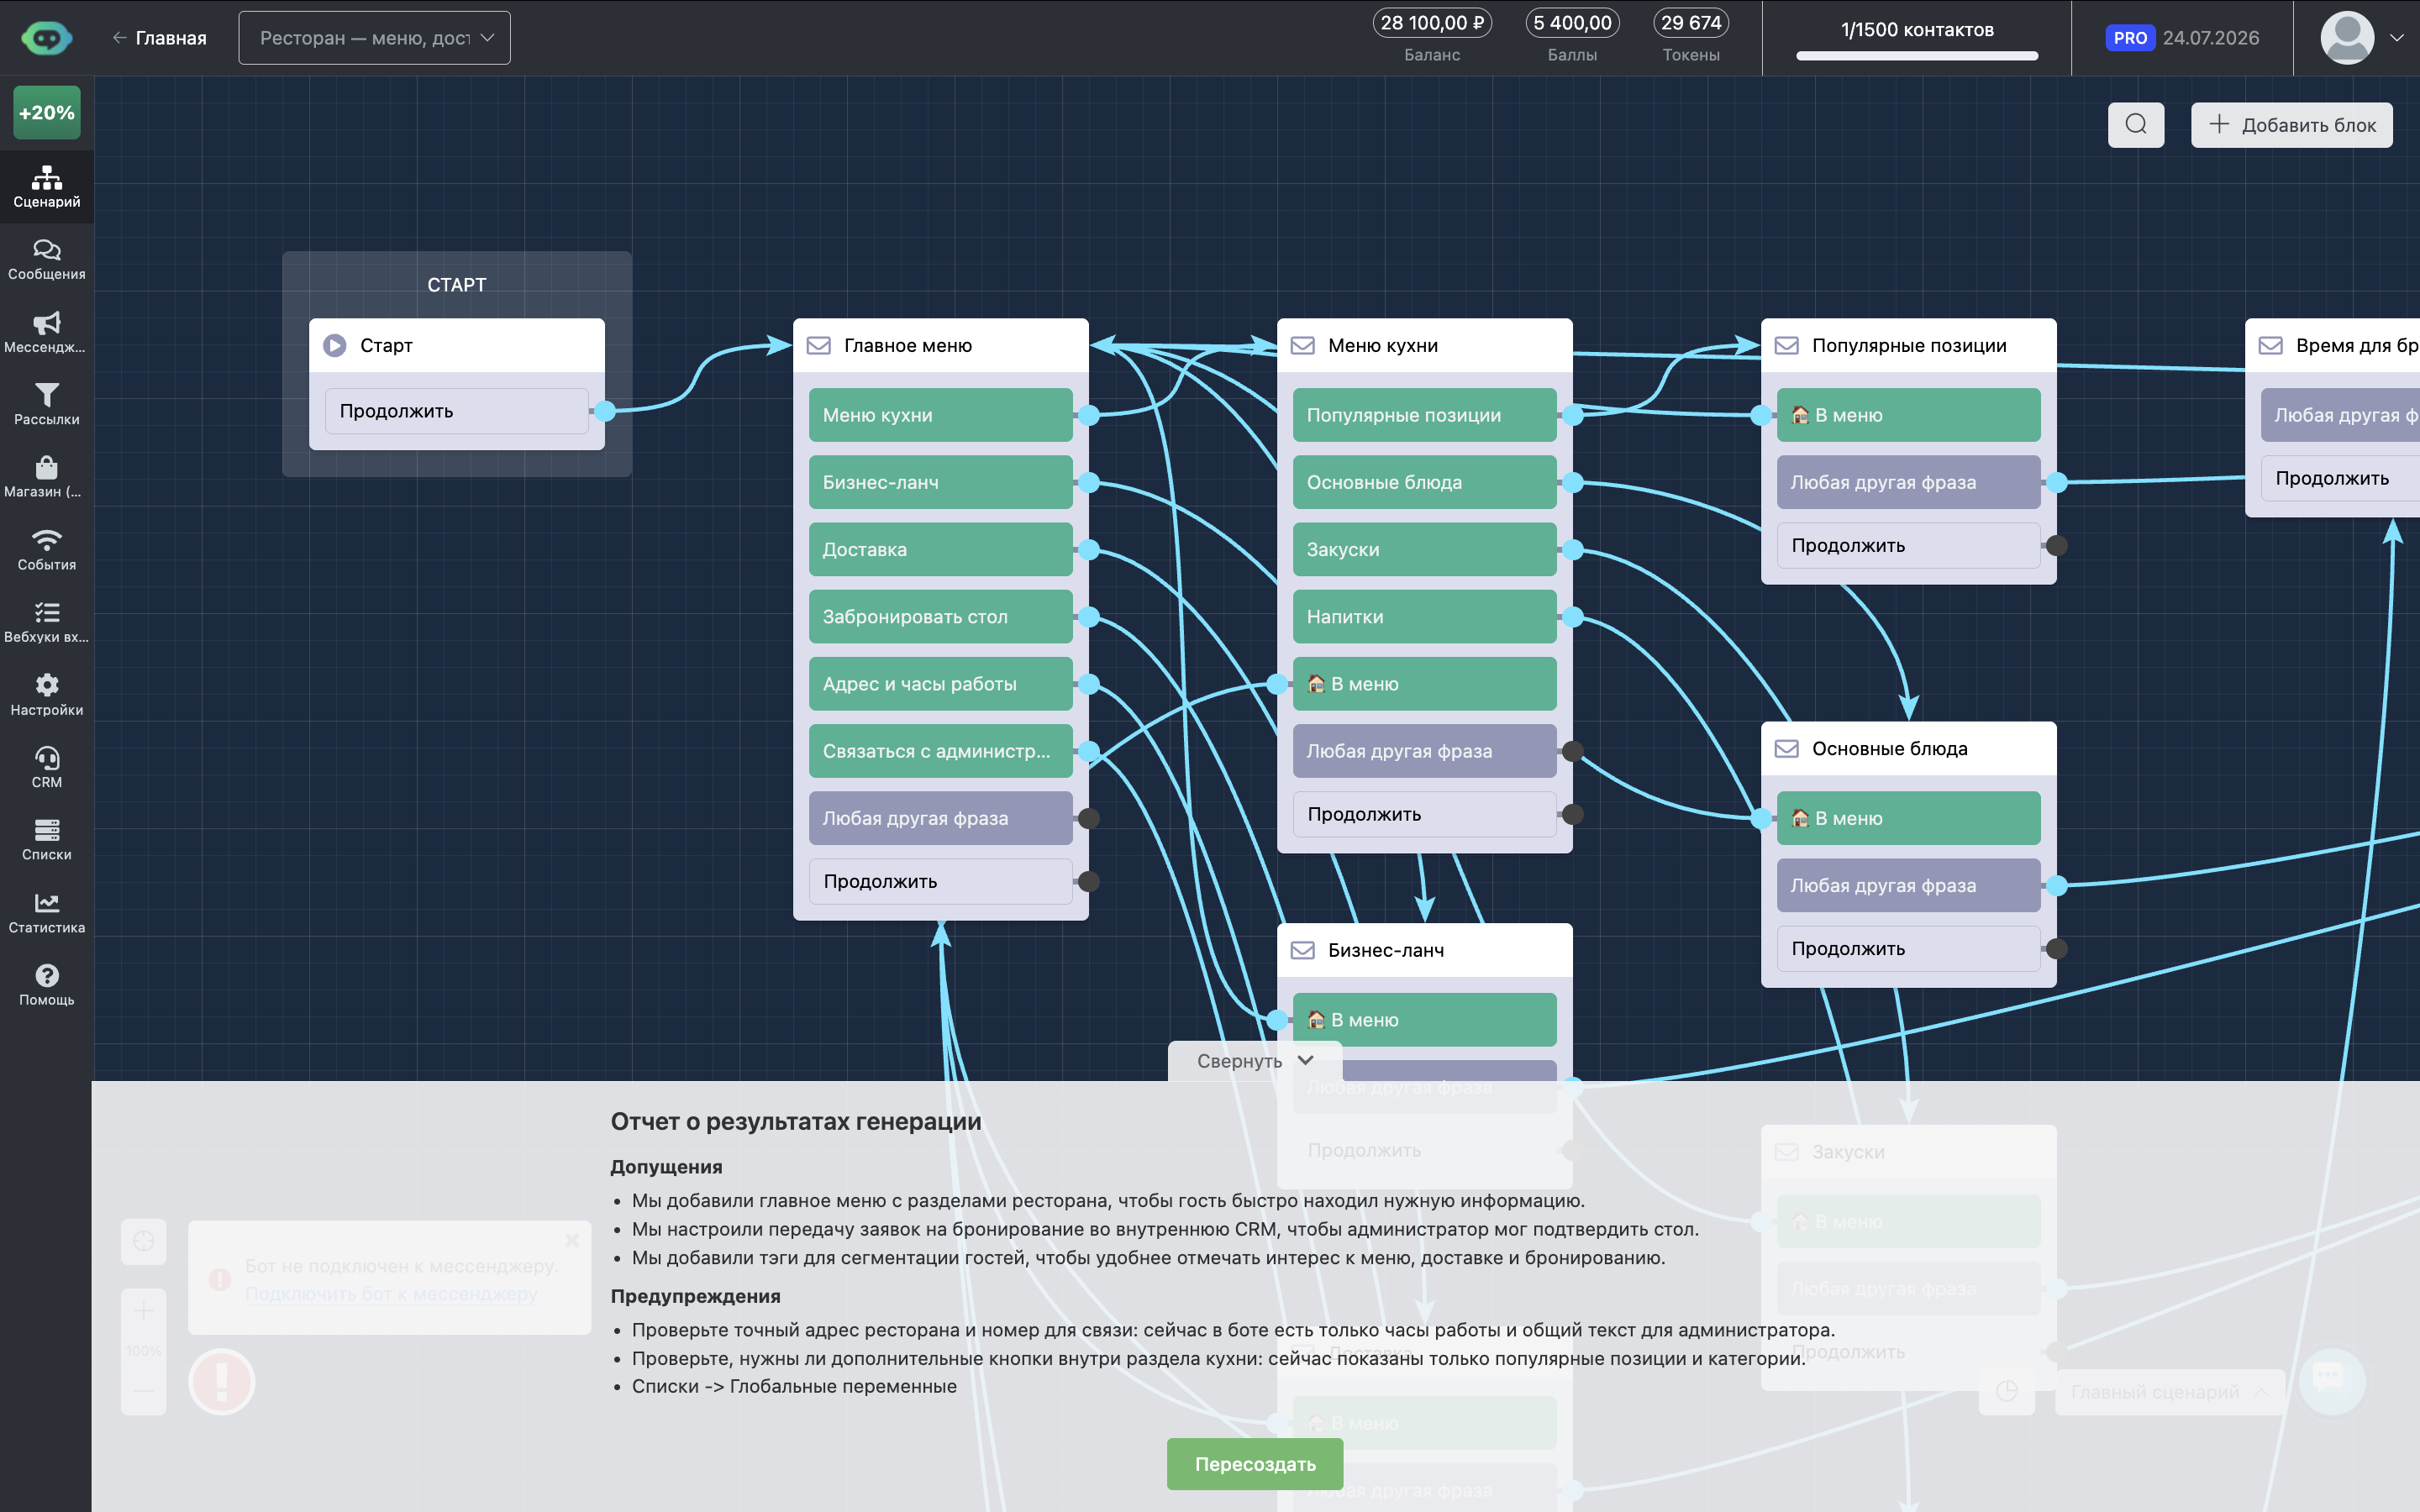The width and height of the screenshot is (2420, 1512).
Task: Click the envelope icon of Меню кухни block
Action: tap(1303, 346)
